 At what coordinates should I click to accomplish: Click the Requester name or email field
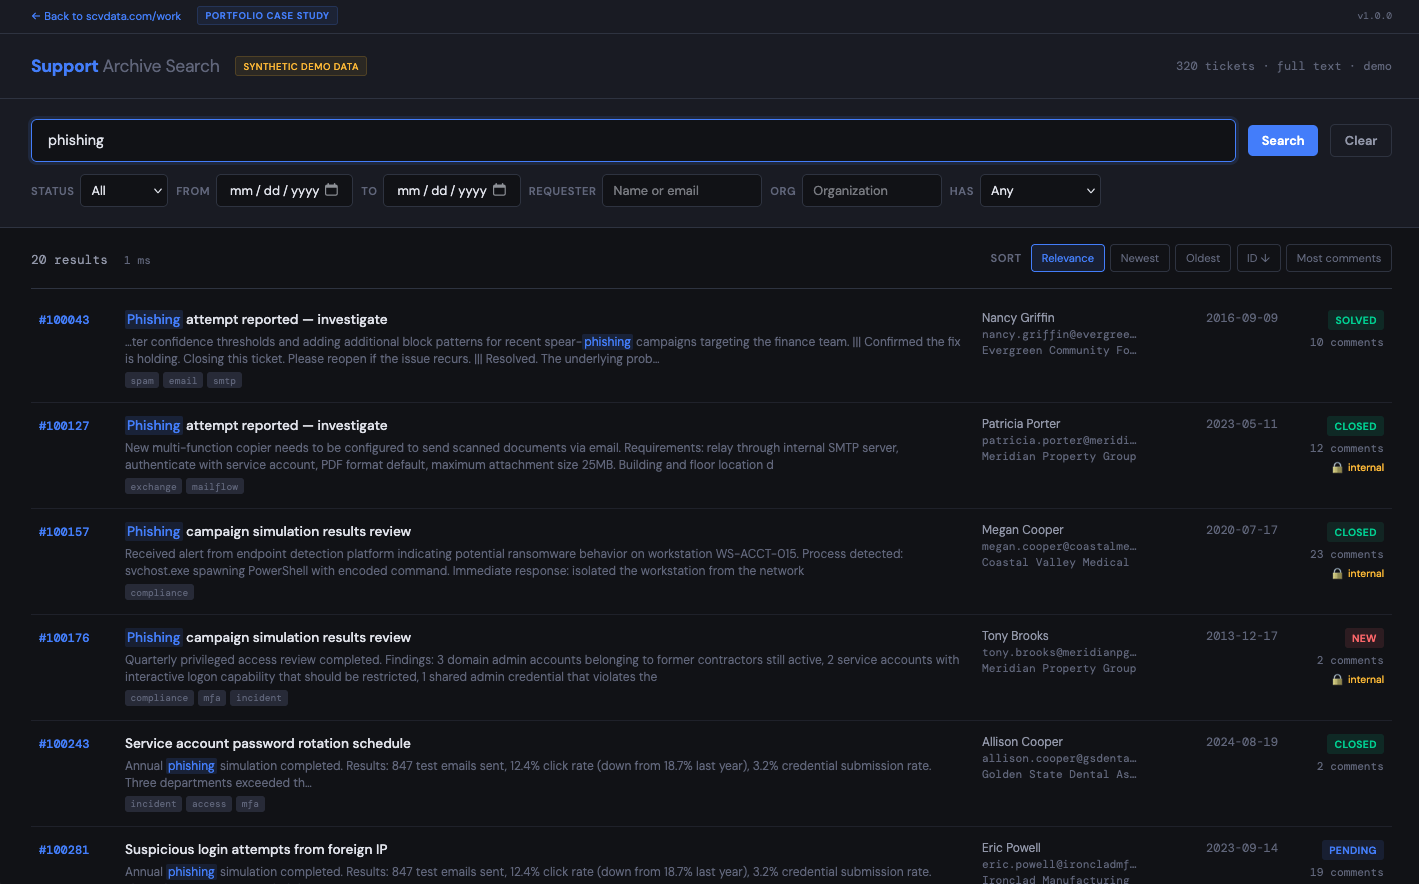tap(682, 191)
